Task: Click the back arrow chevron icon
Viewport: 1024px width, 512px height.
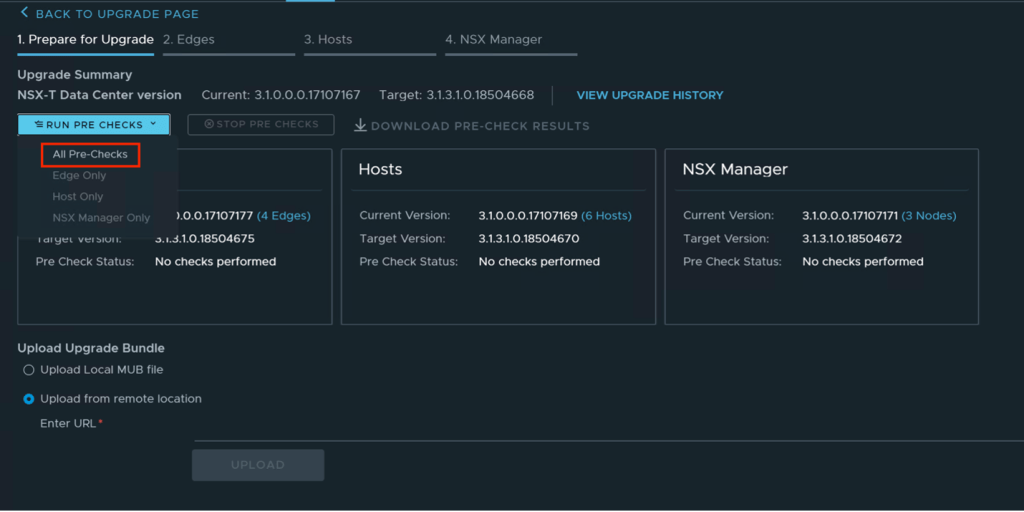Action: [24, 13]
